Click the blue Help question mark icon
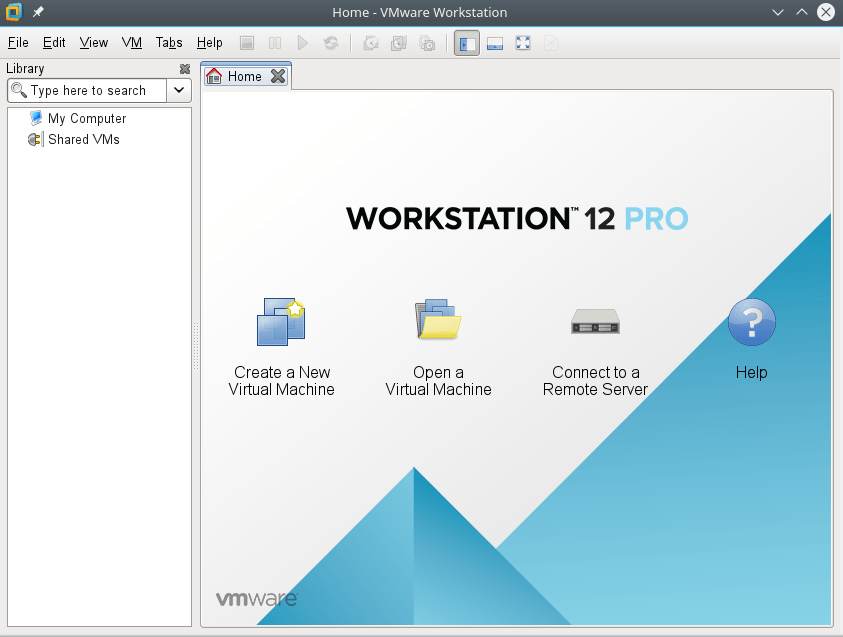This screenshot has height=637, width=843. (x=752, y=321)
